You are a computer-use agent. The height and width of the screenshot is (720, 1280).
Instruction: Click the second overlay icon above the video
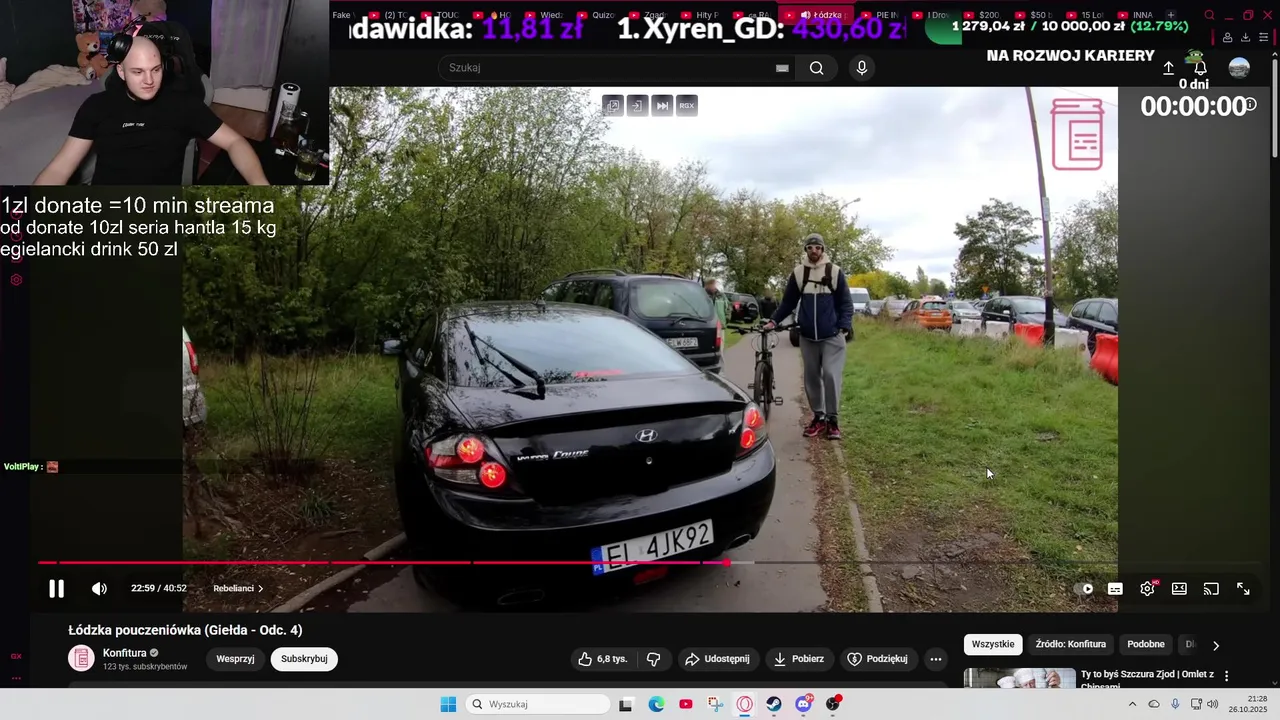point(637,105)
